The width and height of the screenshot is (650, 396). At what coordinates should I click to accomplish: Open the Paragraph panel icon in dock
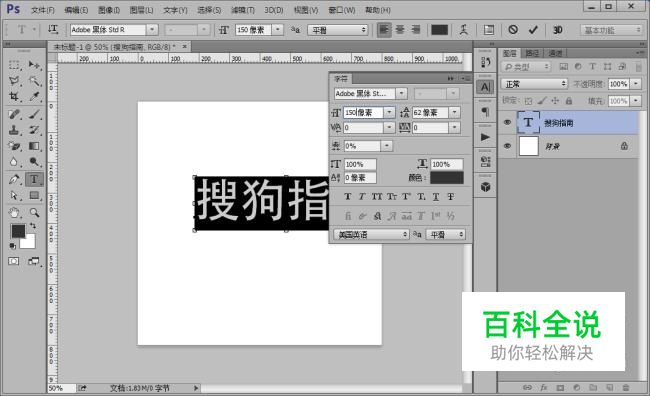click(485, 112)
